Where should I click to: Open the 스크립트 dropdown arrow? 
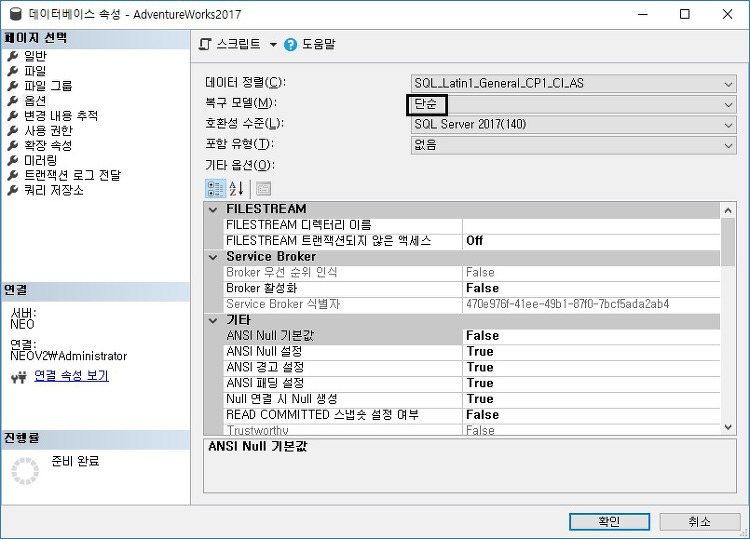coord(273,45)
